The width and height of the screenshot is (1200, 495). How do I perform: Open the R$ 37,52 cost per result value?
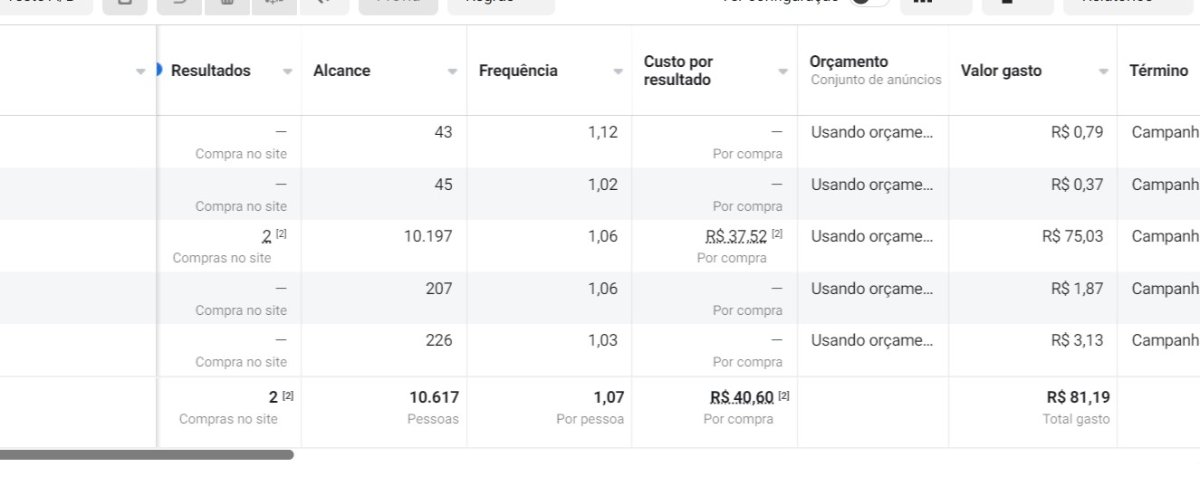[x=736, y=236]
